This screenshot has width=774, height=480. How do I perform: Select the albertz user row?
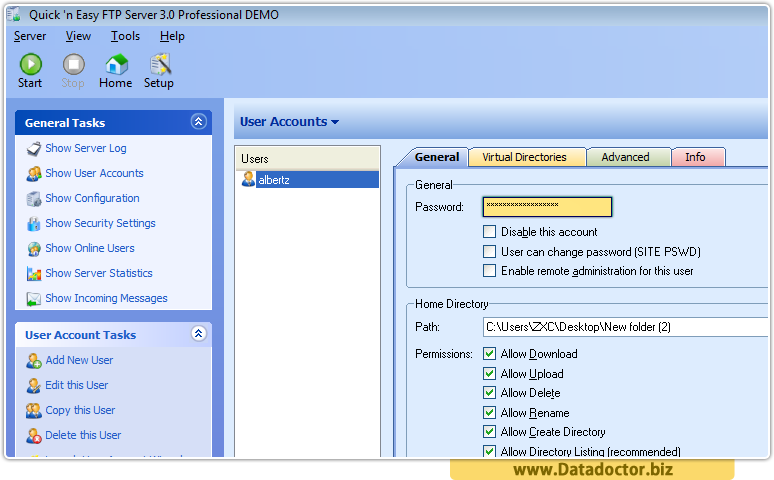(308, 179)
